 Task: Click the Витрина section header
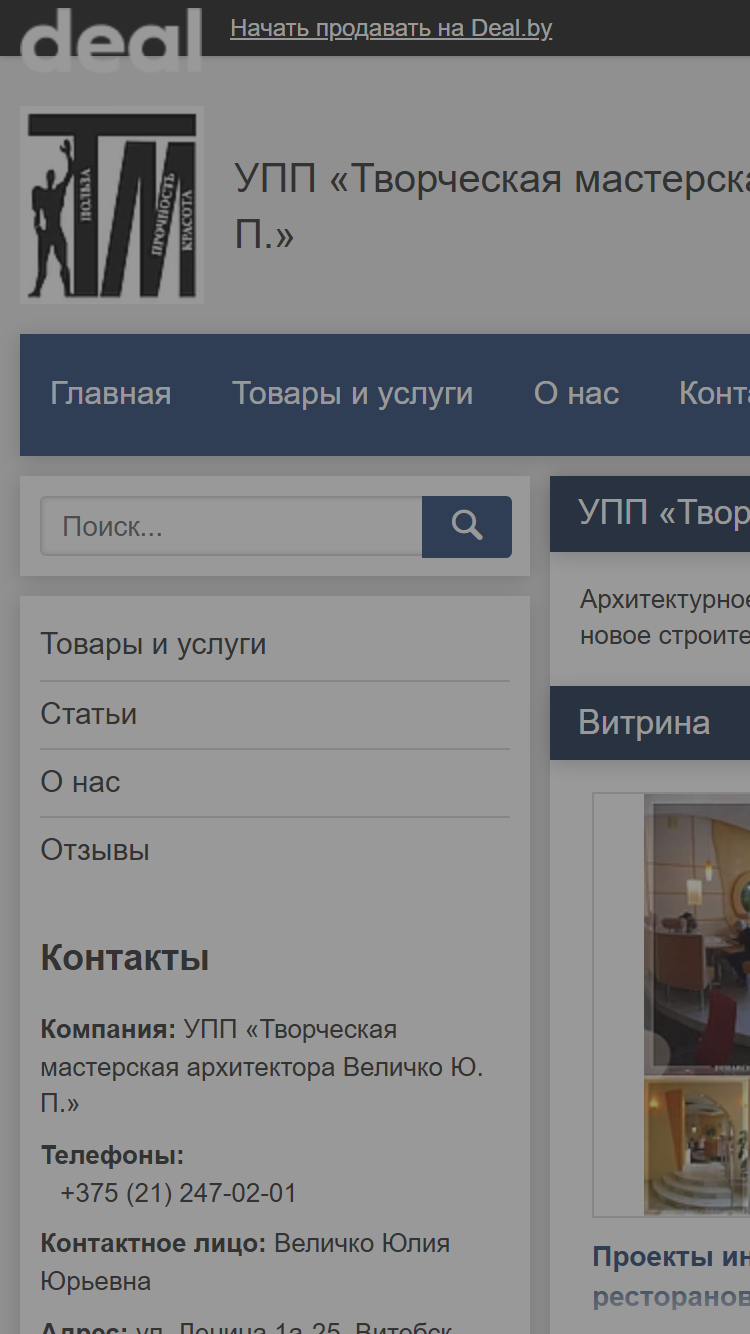pyautogui.click(x=650, y=723)
